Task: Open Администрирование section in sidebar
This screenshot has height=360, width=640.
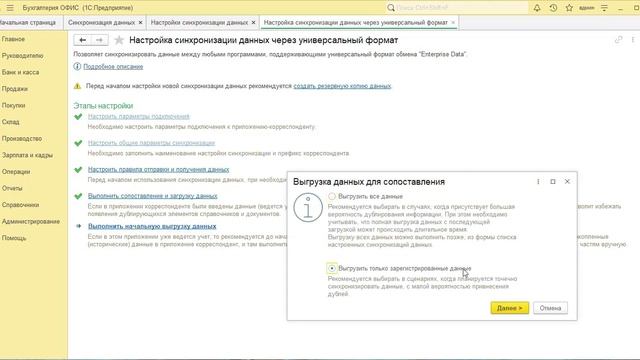Action: pyautogui.click(x=31, y=222)
